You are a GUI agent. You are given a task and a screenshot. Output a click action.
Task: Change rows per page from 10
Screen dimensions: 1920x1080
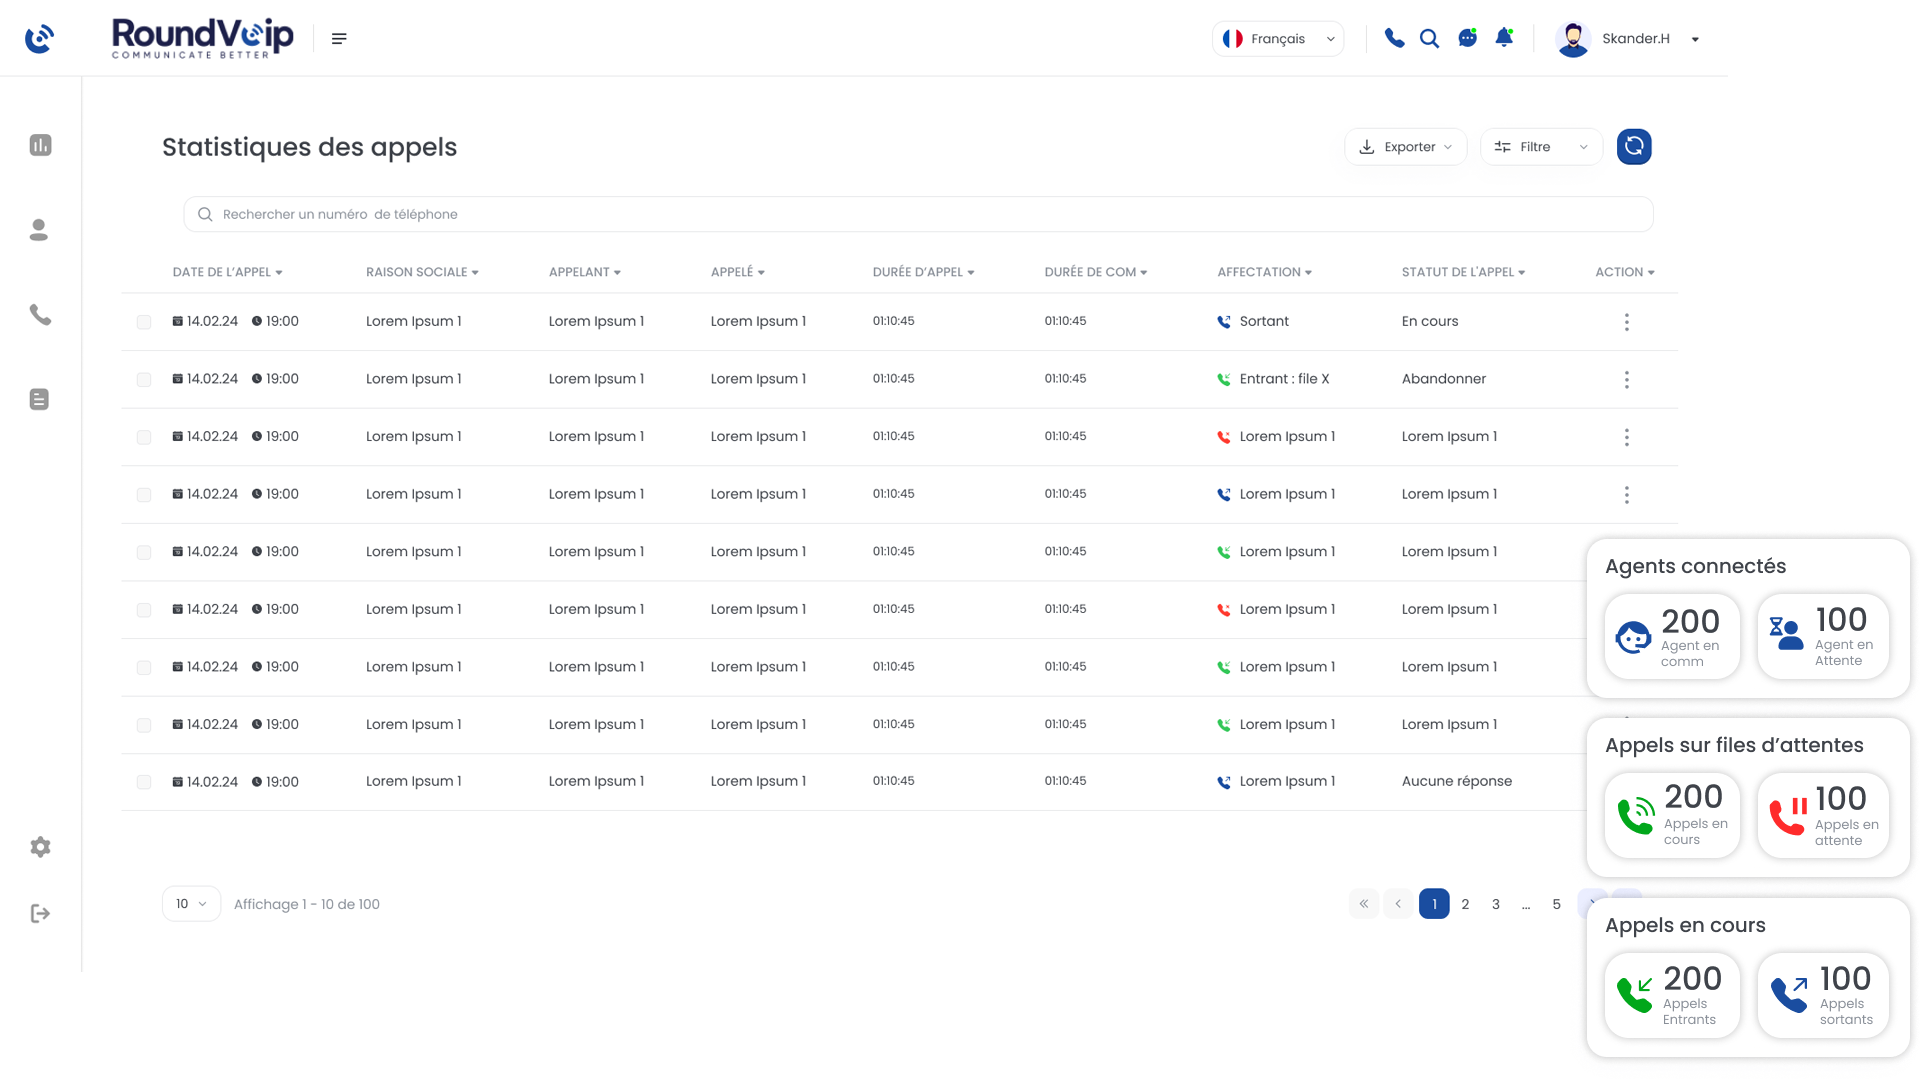[x=191, y=904]
